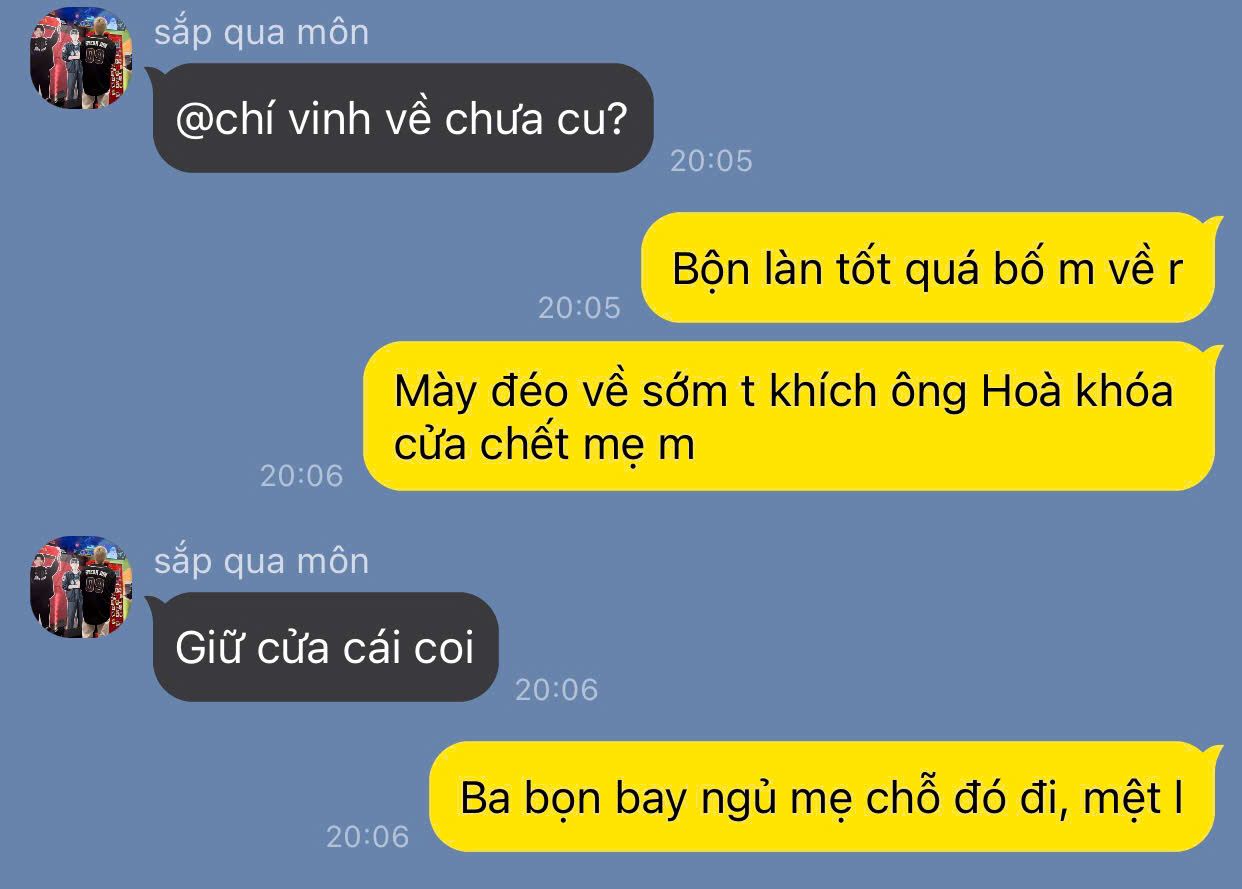Tap the first sắp qua môn sender name

pos(261,33)
